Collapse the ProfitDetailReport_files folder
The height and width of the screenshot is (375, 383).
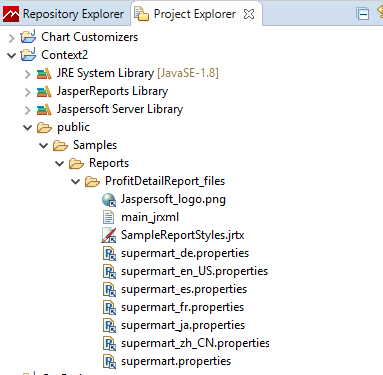(76, 181)
